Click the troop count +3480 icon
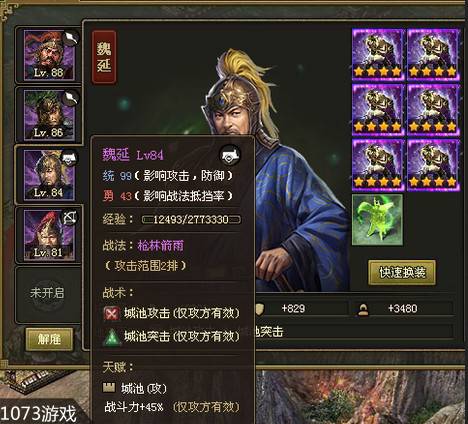Image resolution: width=468 pixels, height=424 pixels. click(363, 309)
